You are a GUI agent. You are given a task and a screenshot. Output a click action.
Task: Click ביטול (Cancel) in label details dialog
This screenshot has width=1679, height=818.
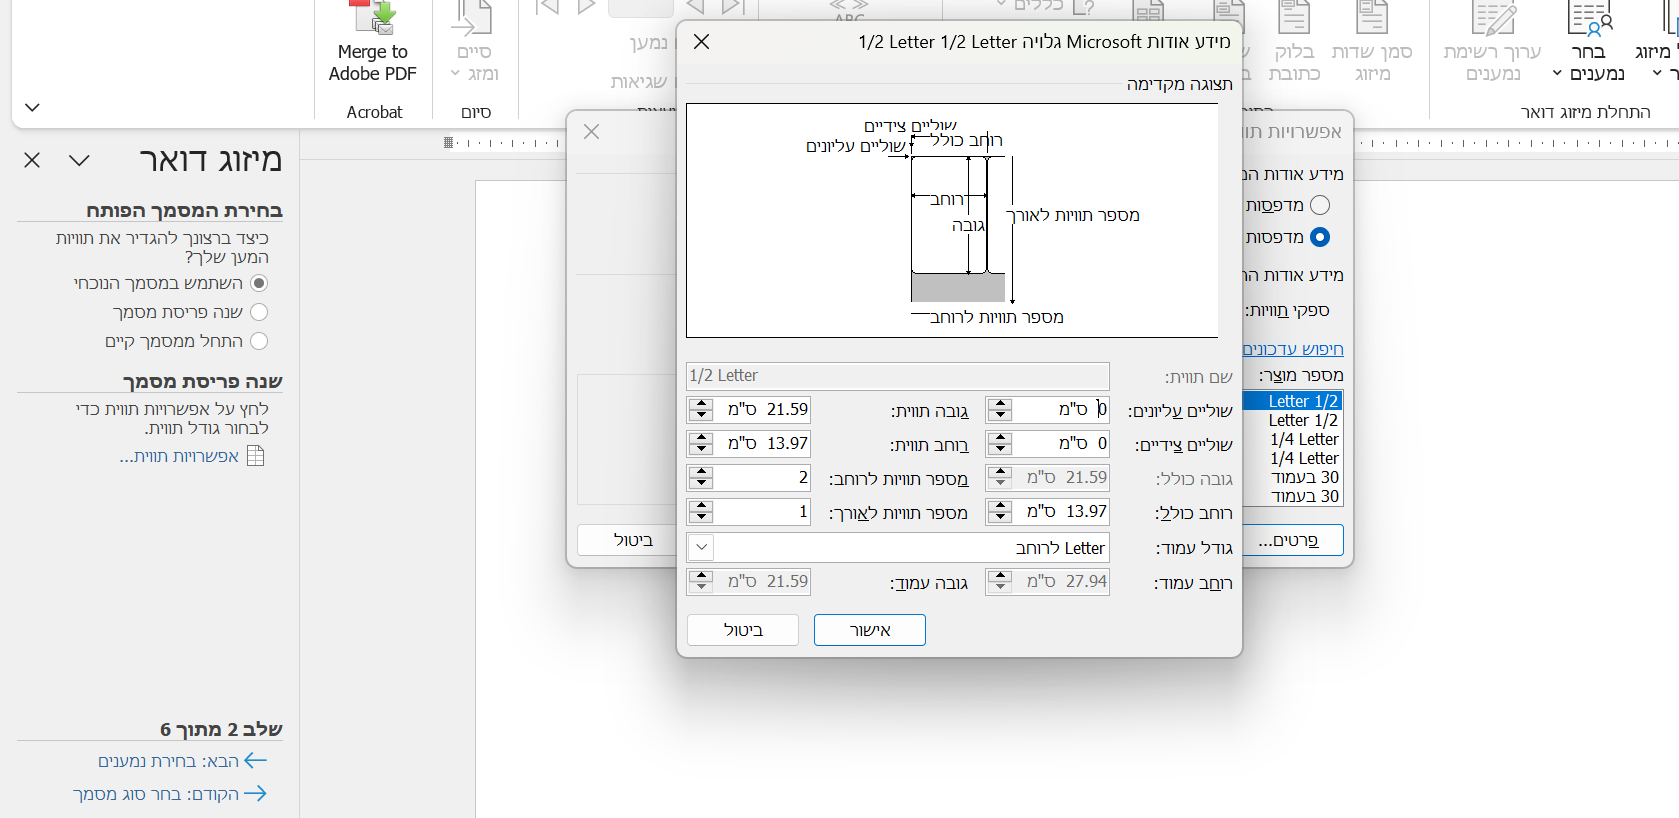[x=743, y=630]
